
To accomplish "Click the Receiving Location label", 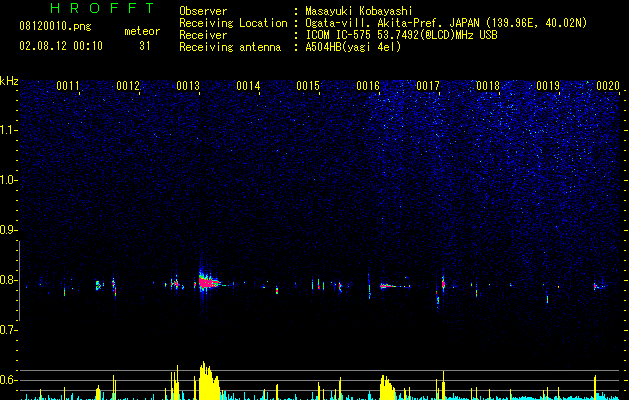I will [x=233, y=23].
